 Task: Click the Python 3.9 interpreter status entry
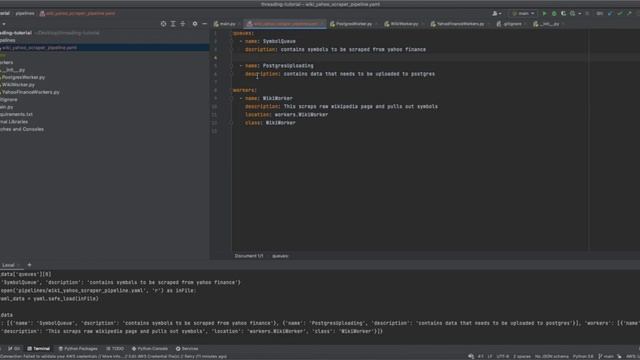tap(583, 356)
